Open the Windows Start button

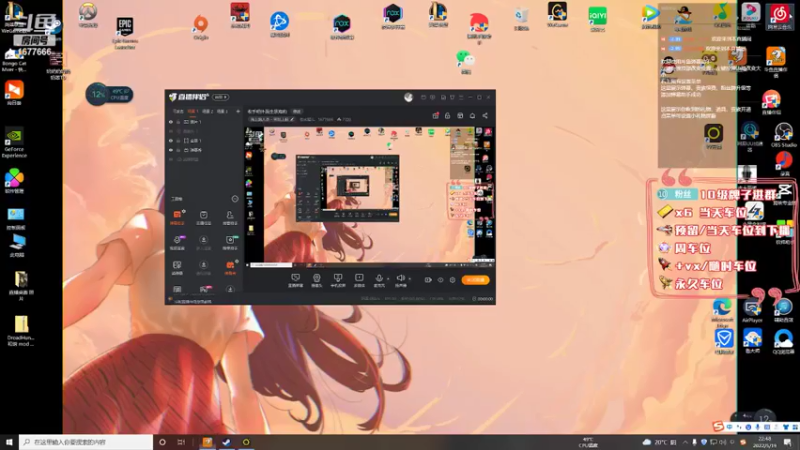click(9, 442)
